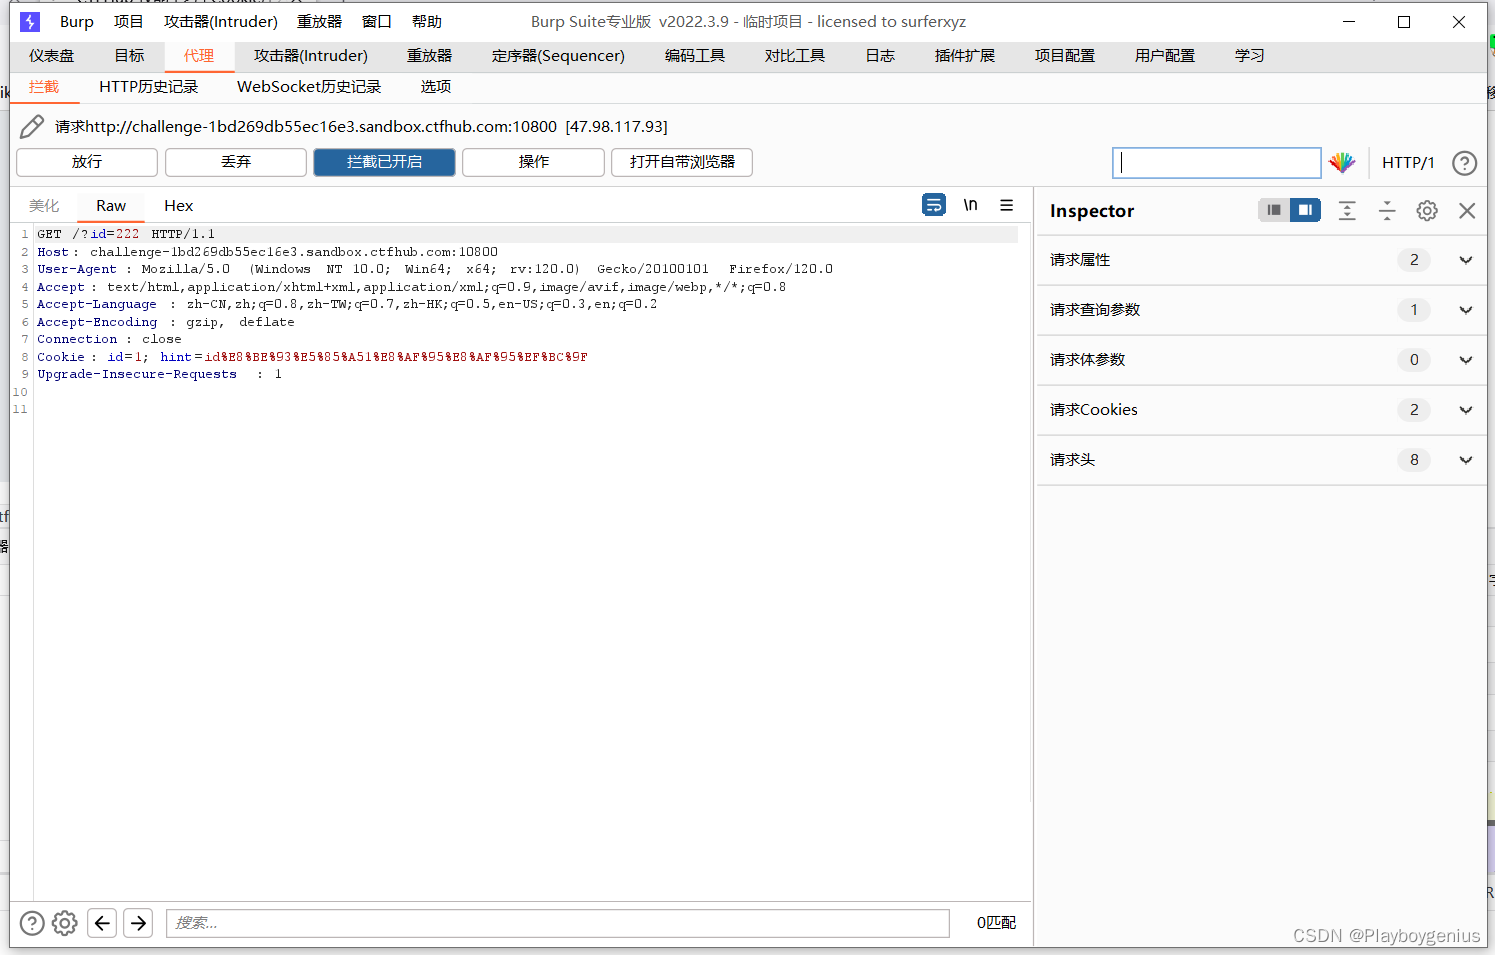Select the 拦截 sub-tab
The height and width of the screenshot is (955, 1495).
(44, 87)
